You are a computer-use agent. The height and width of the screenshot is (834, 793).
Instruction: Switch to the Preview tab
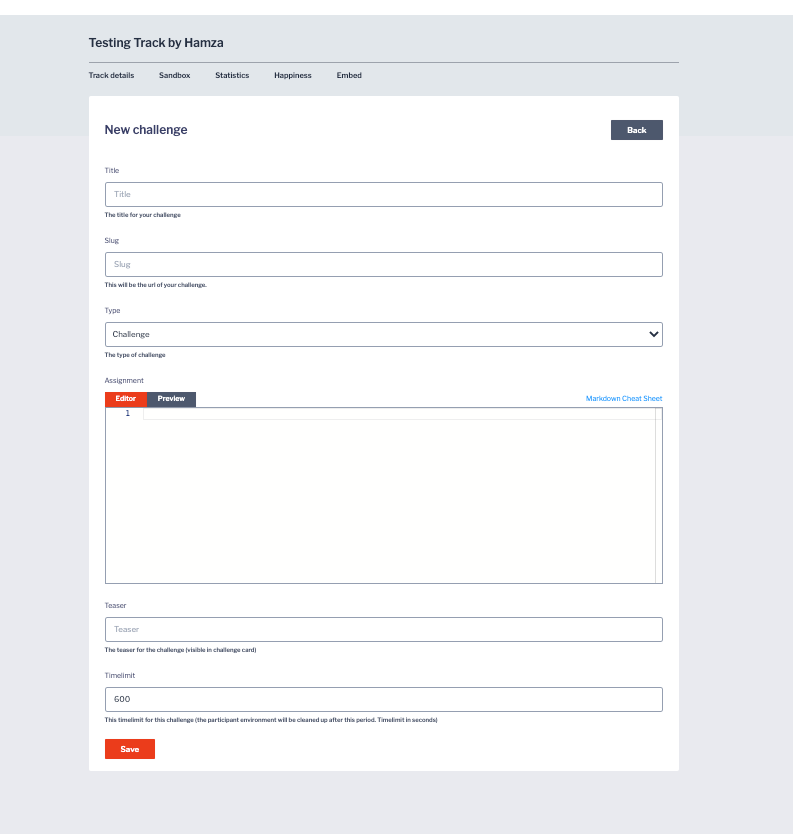[x=170, y=398]
